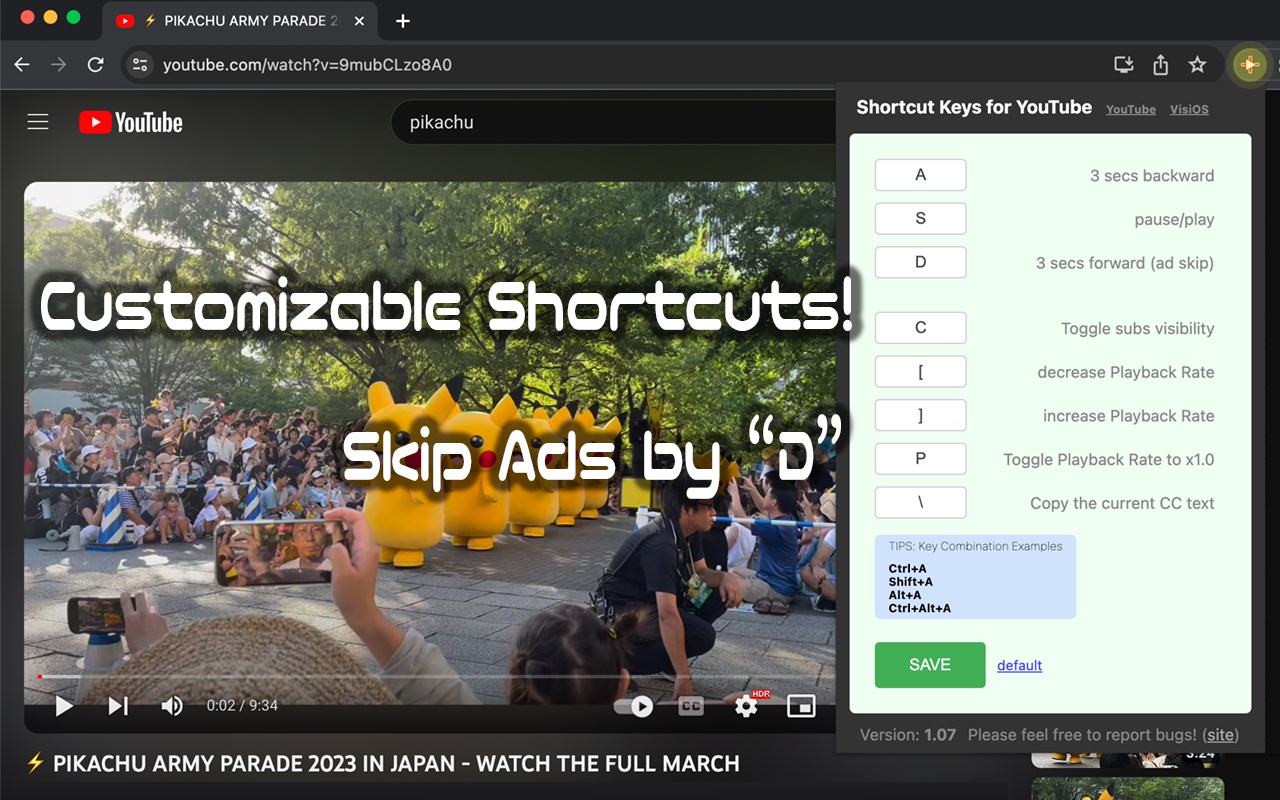Click the green SAVE button
Image resolution: width=1280 pixels, height=800 pixels.
click(930, 665)
